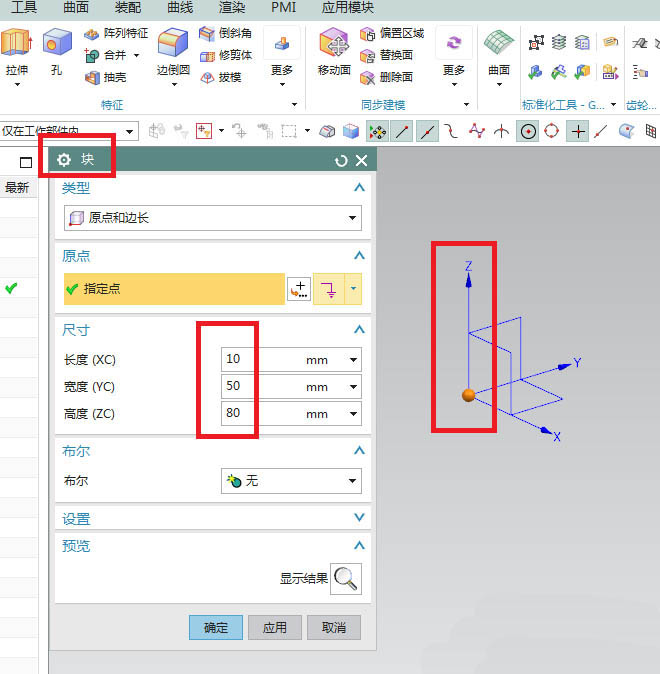
Task: Click the 抽壳 shell icon
Action: 92,78
